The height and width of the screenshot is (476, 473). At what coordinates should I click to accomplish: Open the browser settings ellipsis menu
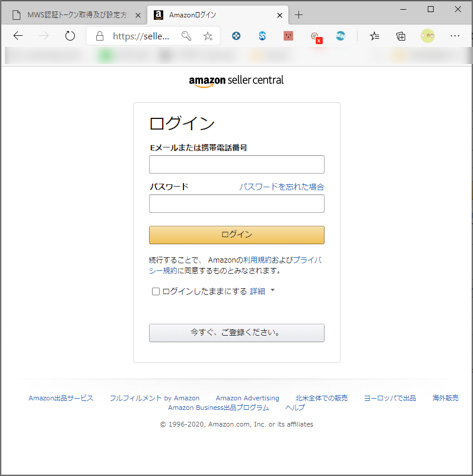click(455, 36)
